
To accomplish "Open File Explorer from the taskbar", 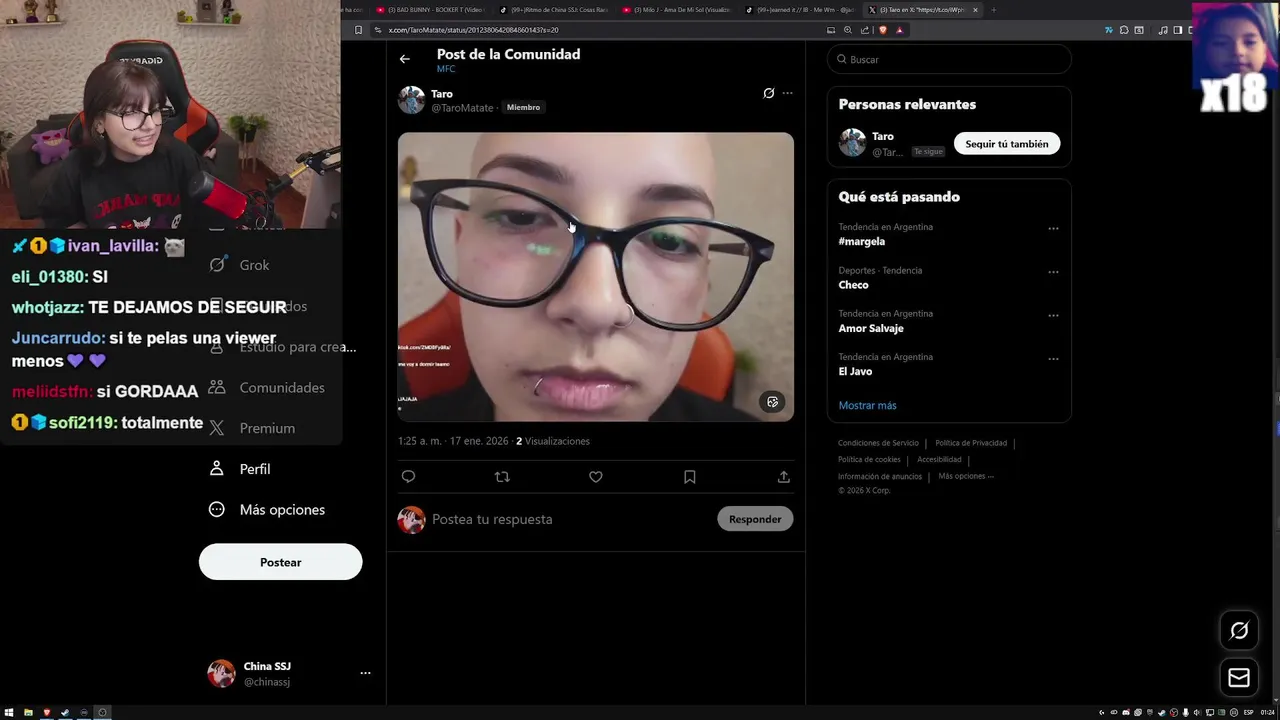I will coord(28,712).
